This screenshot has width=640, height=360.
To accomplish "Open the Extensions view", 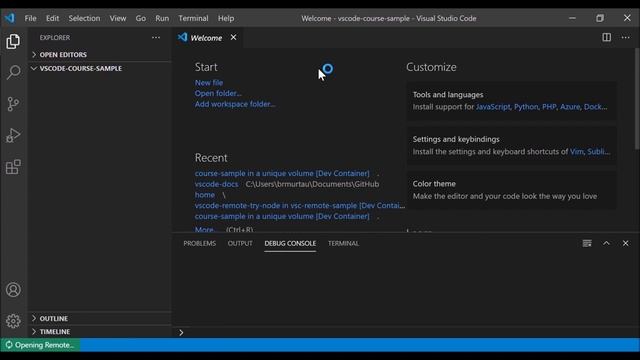I will point(13,167).
